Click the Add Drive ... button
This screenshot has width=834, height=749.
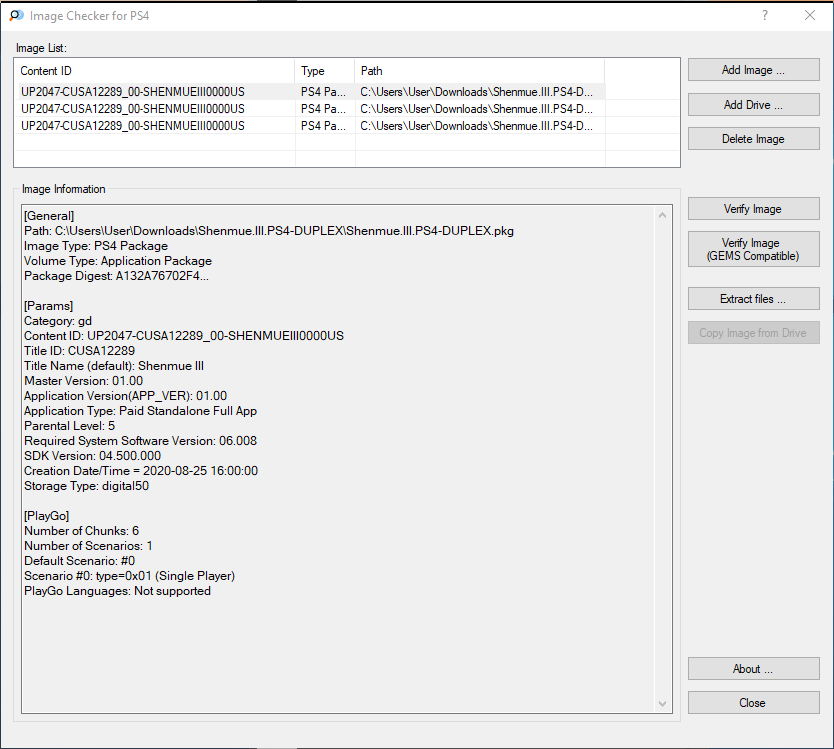(x=753, y=105)
